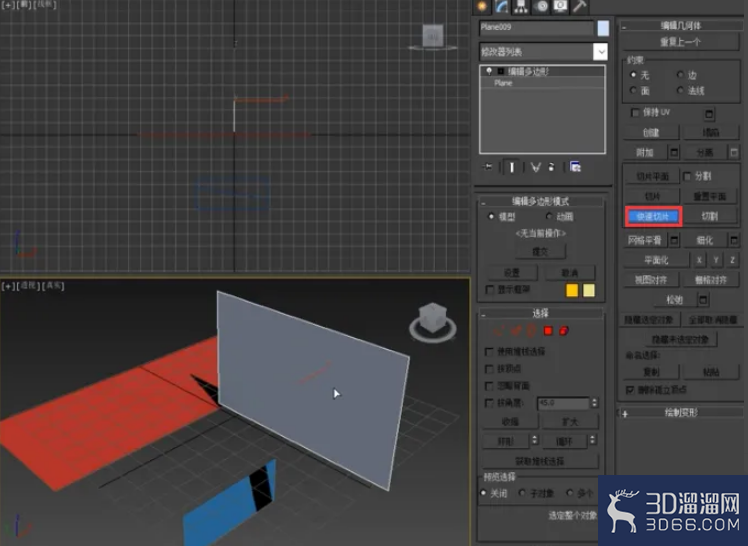Open the Display command panel tab
The width and height of the screenshot is (748, 546).
pyautogui.click(x=560, y=6)
